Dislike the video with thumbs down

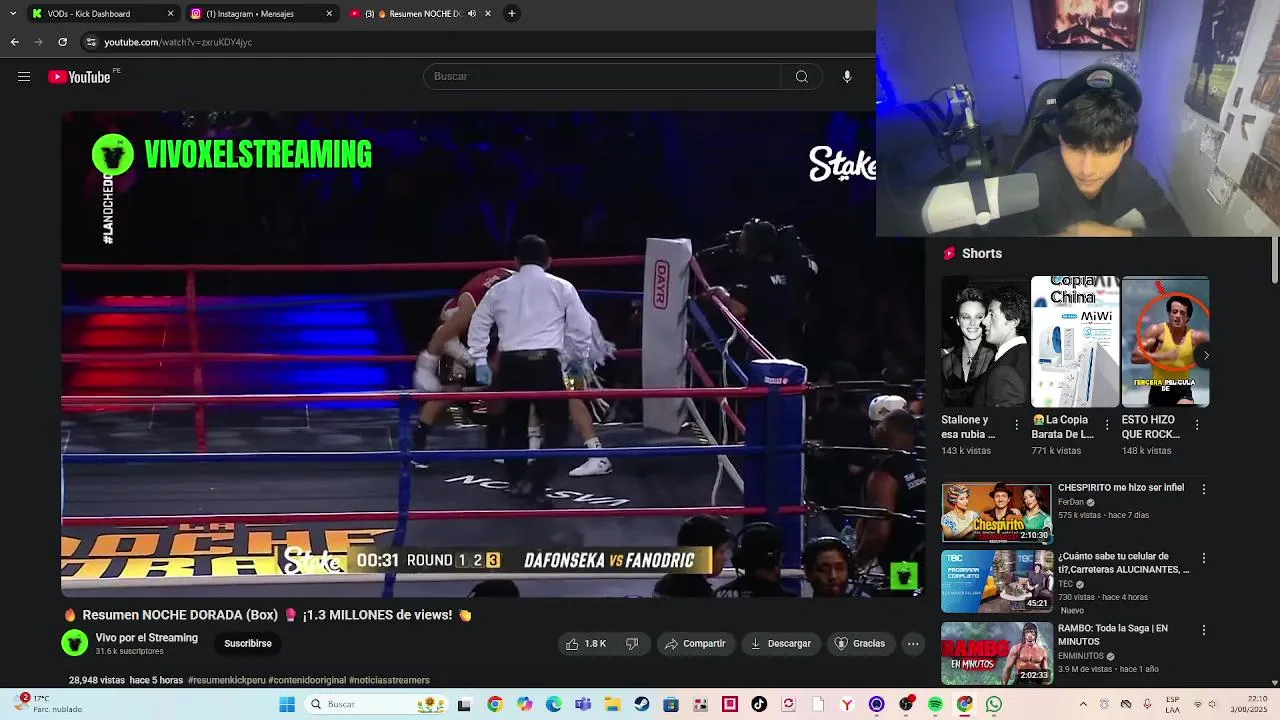[631, 644]
